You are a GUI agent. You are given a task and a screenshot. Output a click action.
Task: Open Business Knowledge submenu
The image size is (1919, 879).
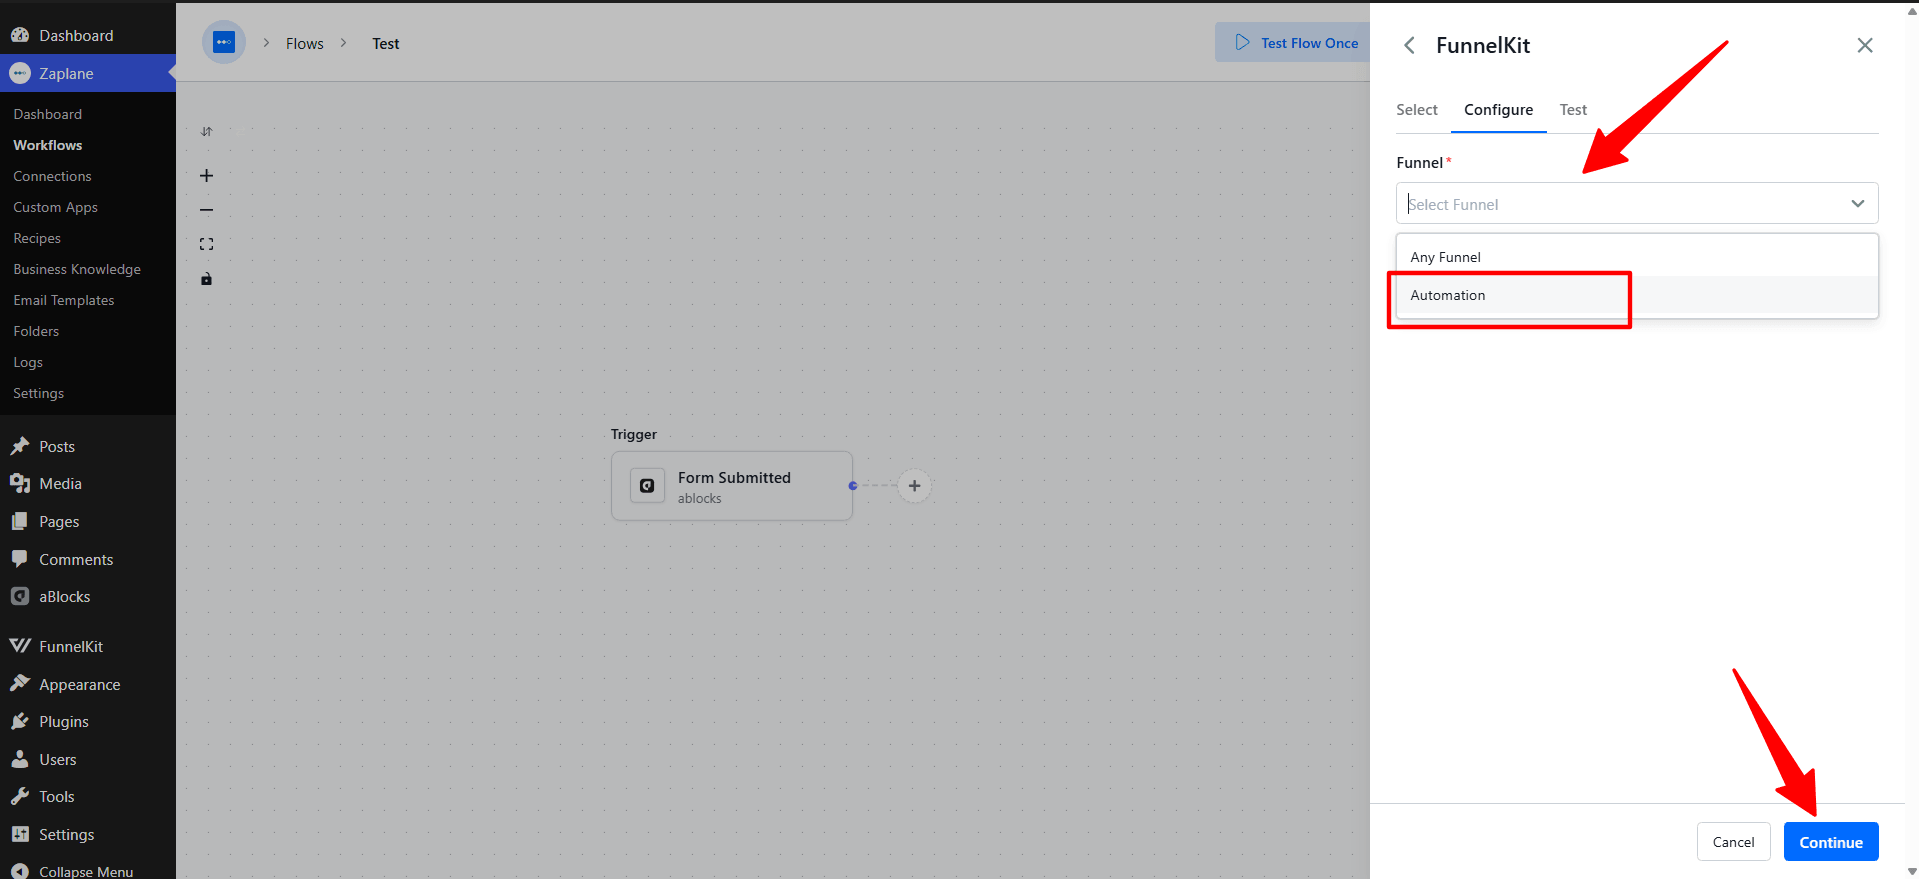pos(77,269)
